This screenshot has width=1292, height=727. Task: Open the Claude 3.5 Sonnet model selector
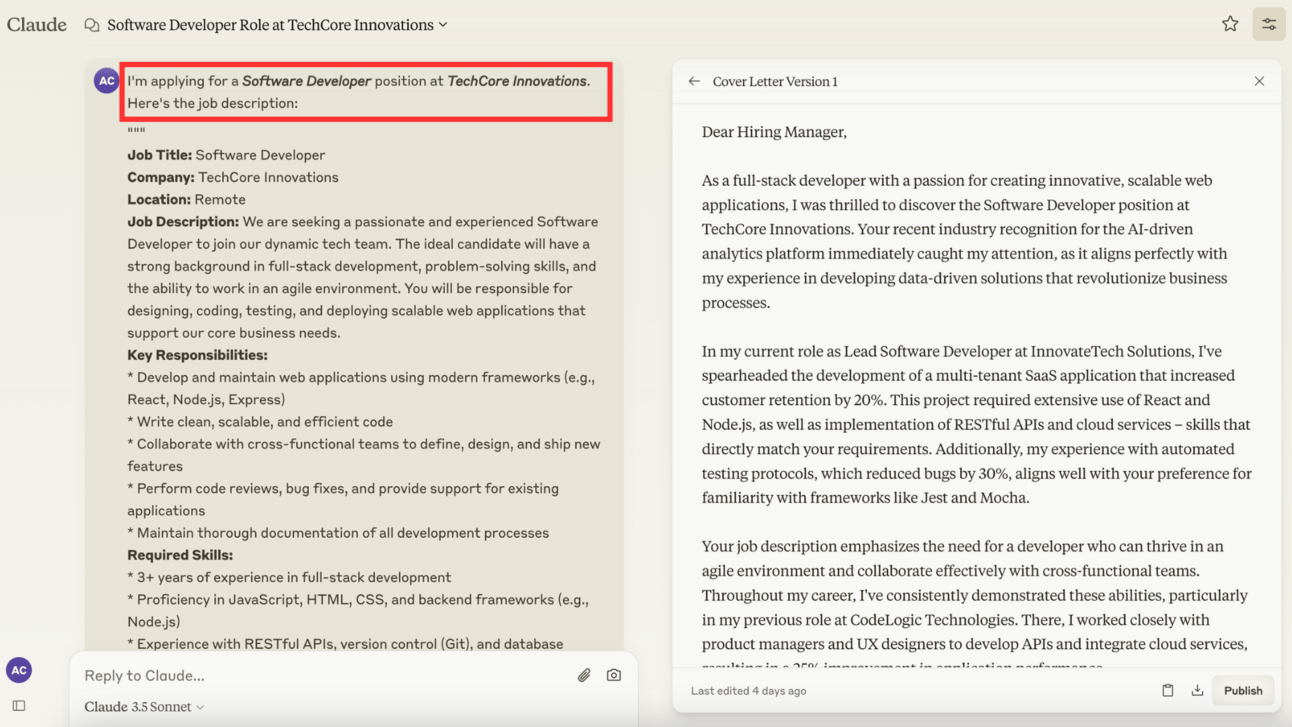145,707
